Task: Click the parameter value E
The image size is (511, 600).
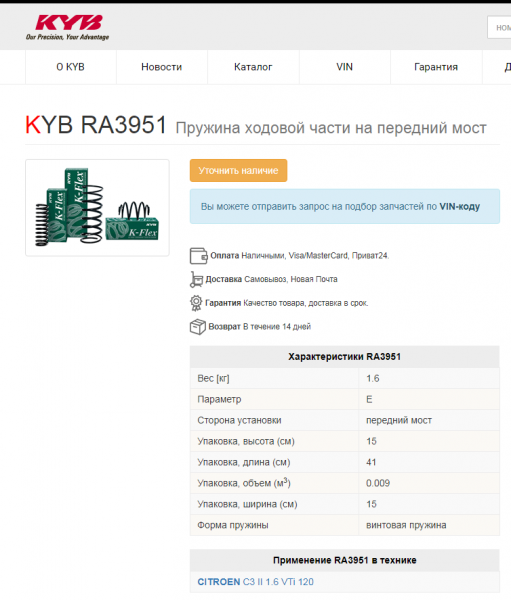Action: [x=369, y=399]
